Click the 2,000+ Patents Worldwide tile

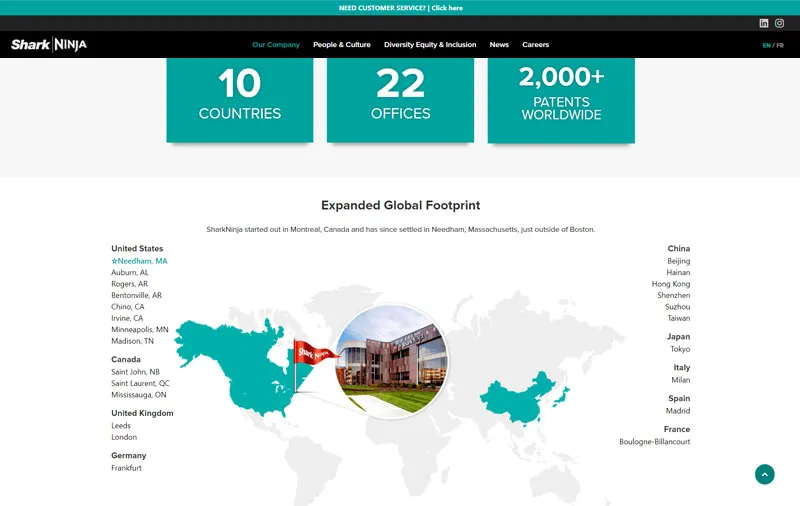click(x=561, y=98)
